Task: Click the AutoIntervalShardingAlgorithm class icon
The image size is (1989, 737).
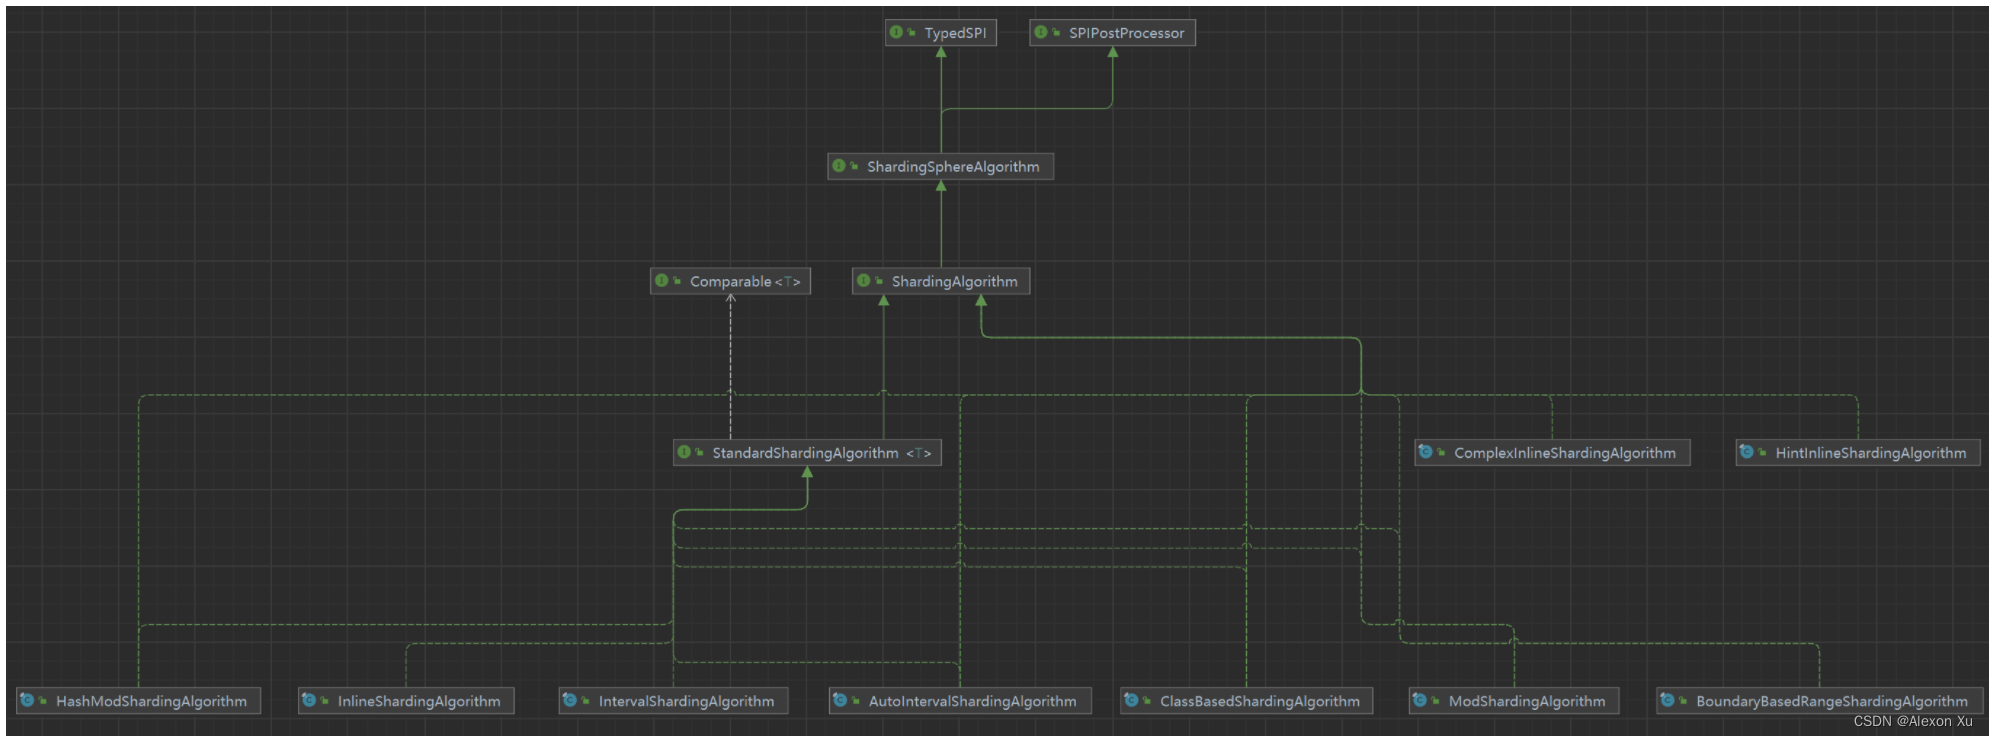Action: pos(841,700)
